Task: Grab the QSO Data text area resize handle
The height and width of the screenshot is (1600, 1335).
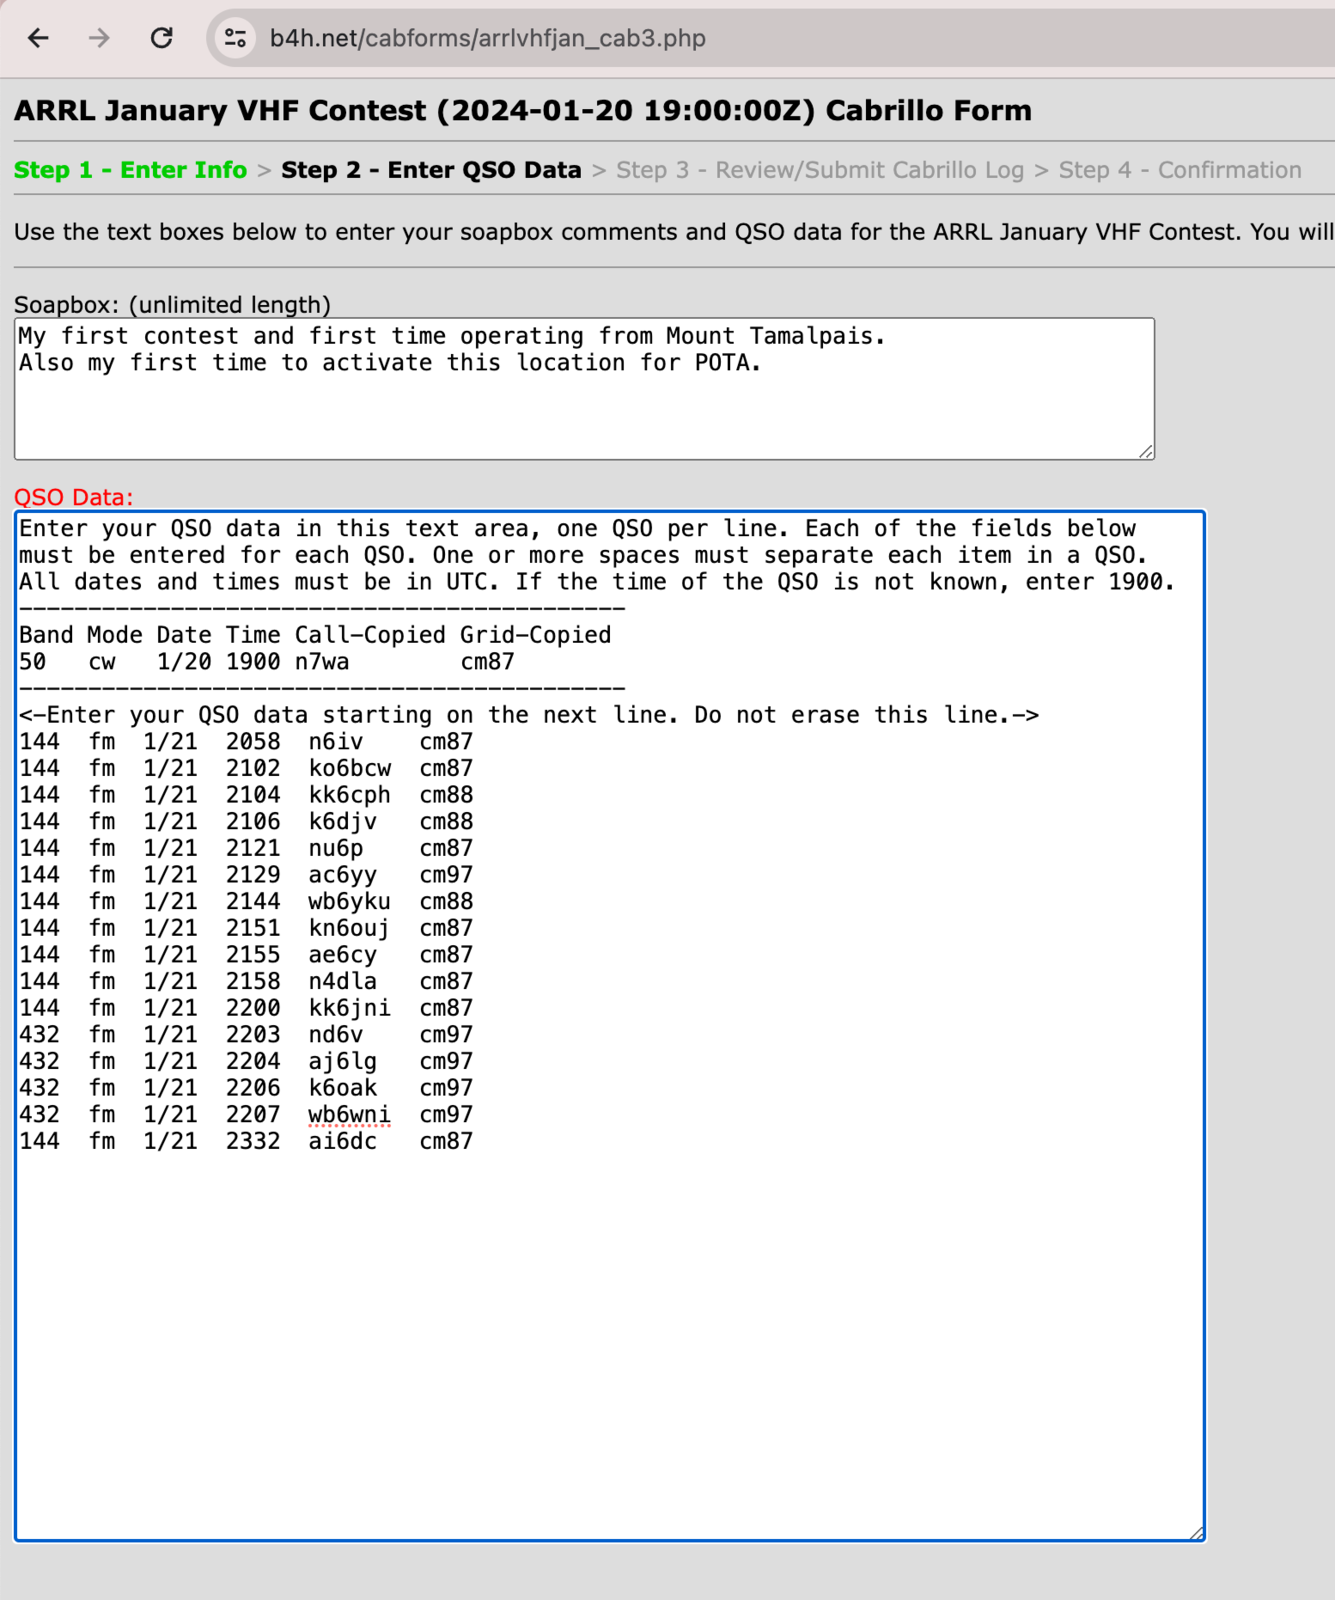Action: 1196,1532
